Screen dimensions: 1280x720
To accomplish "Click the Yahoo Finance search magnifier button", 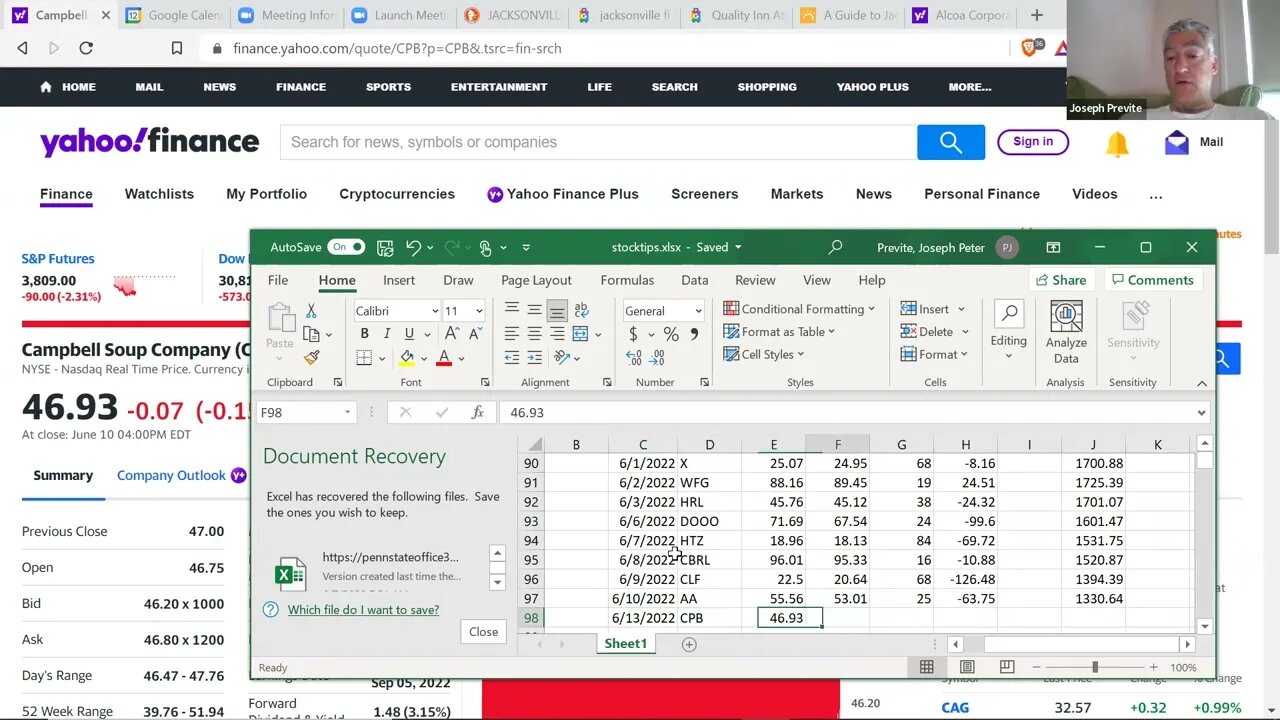I will 951,142.
